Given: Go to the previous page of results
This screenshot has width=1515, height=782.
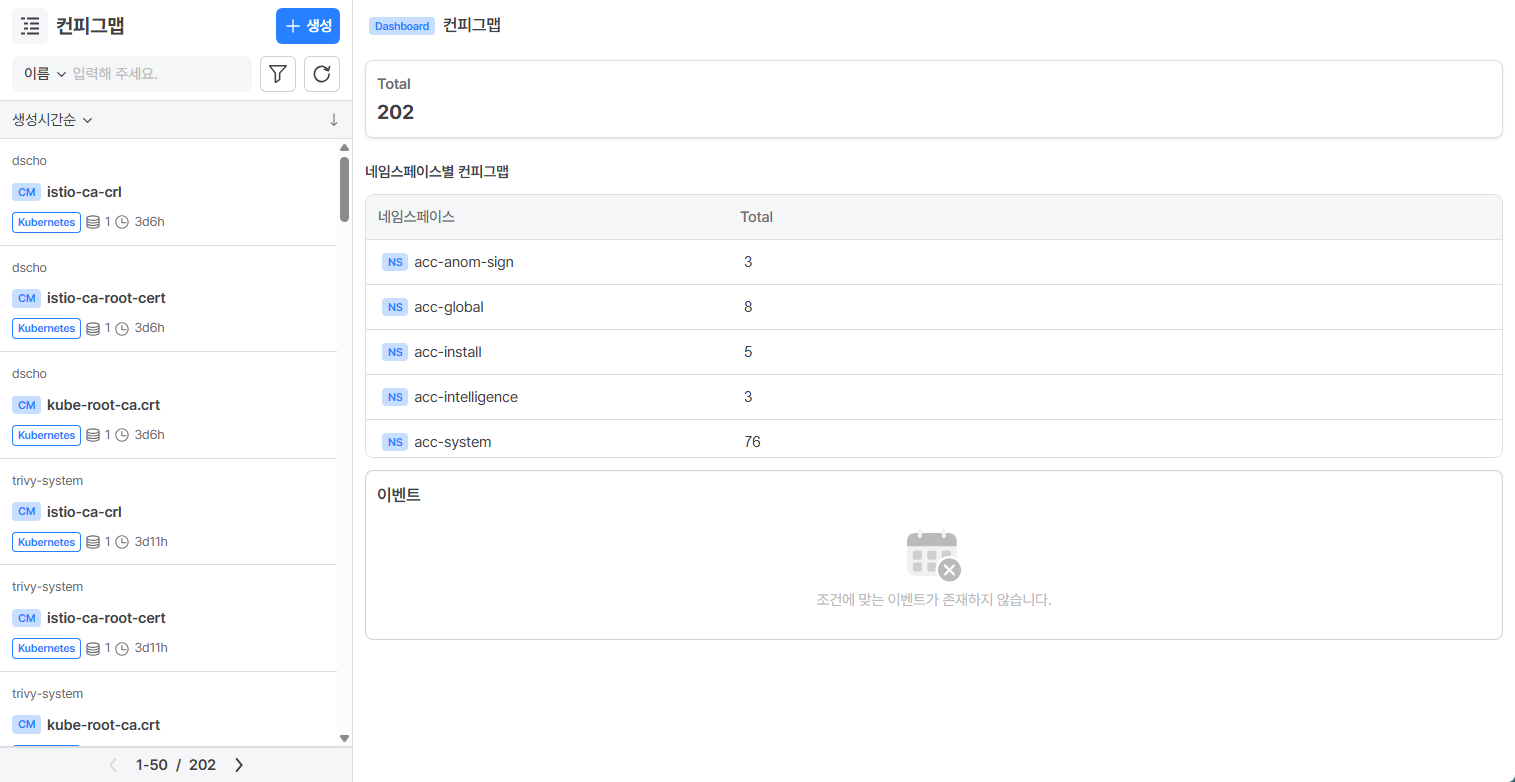Looking at the screenshot, I should point(113,765).
